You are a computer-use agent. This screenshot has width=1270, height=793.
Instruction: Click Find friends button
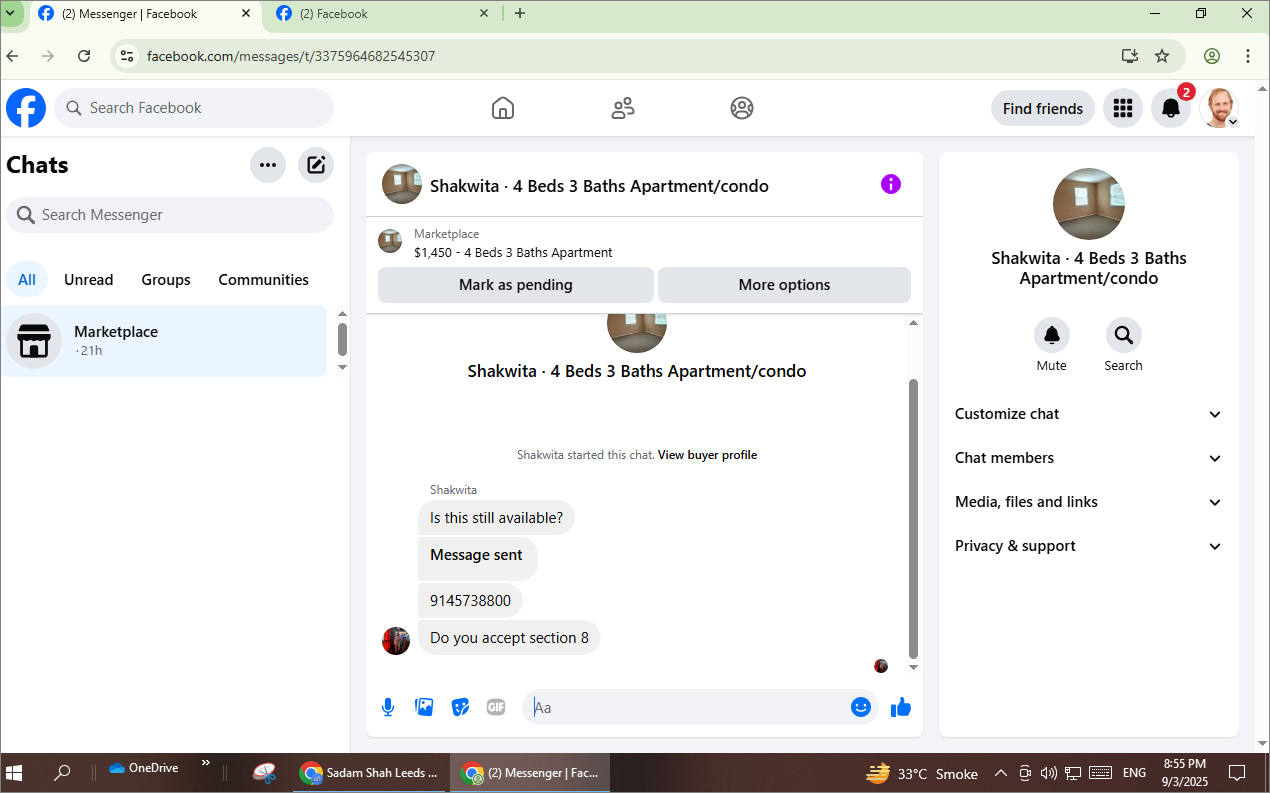click(x=1043, y=108)
